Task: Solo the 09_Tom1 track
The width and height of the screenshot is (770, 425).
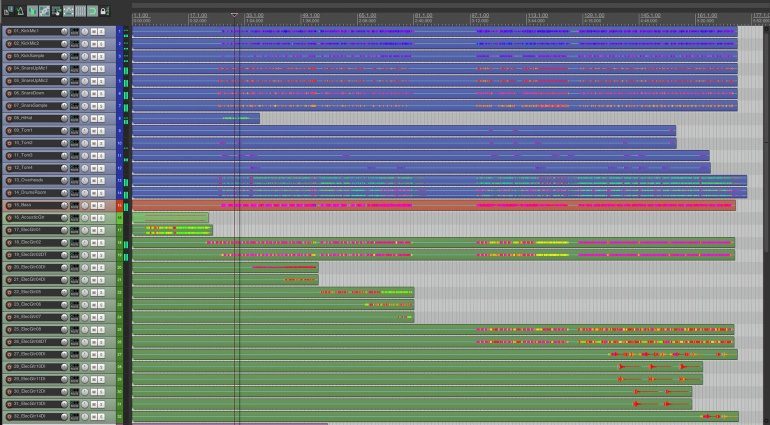Action: click(x=101, y=131)
